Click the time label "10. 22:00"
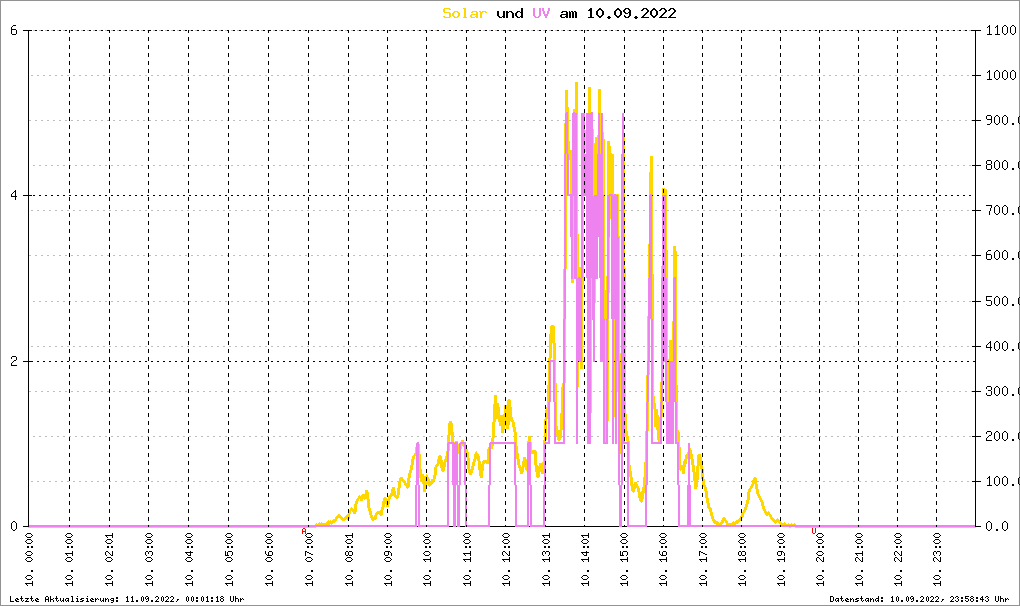Viewport: 1020px width, 606px height. [898, 560]
